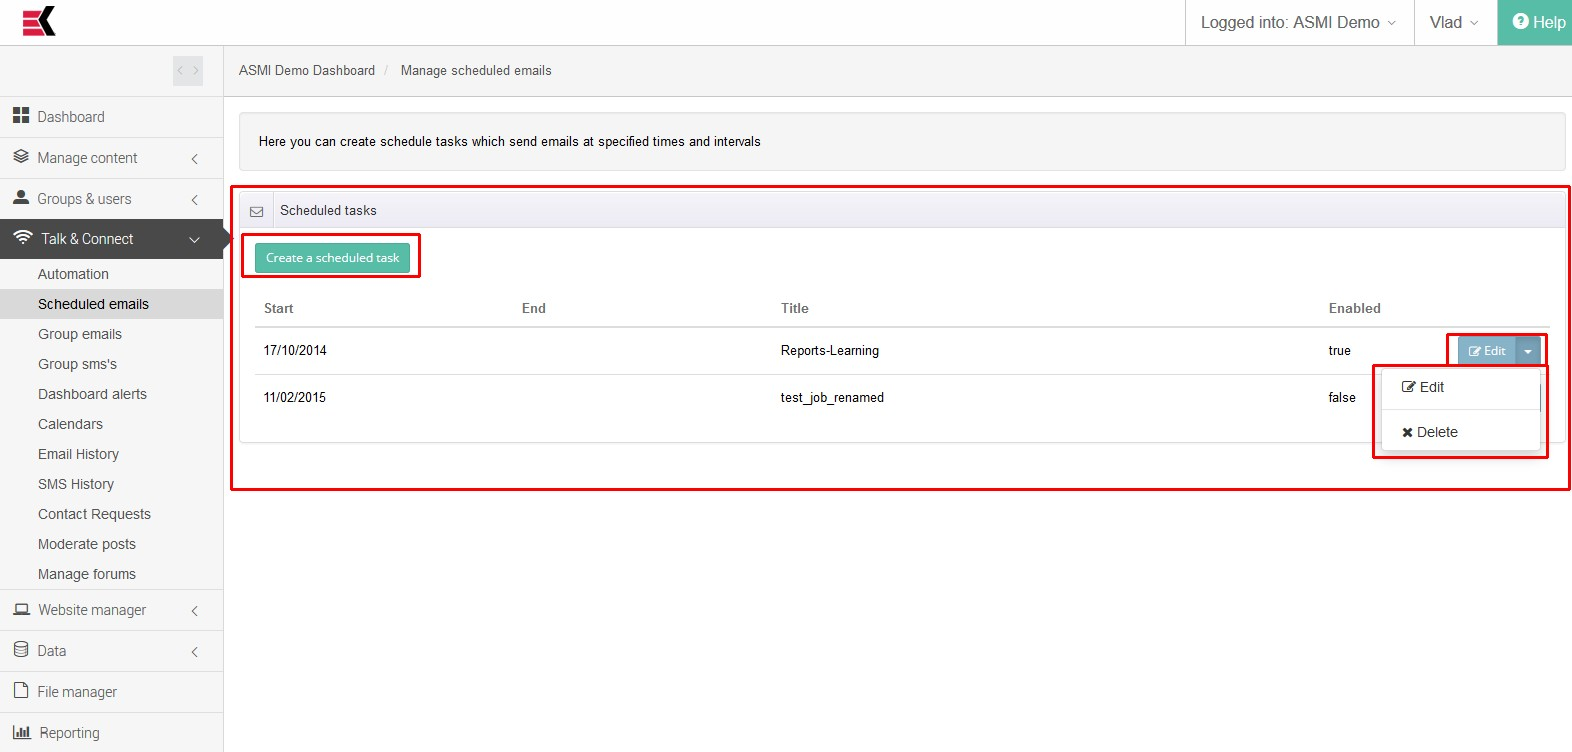
Task: Click the green Help button label
Action: pyautogui.click(x=1549, y=22)
